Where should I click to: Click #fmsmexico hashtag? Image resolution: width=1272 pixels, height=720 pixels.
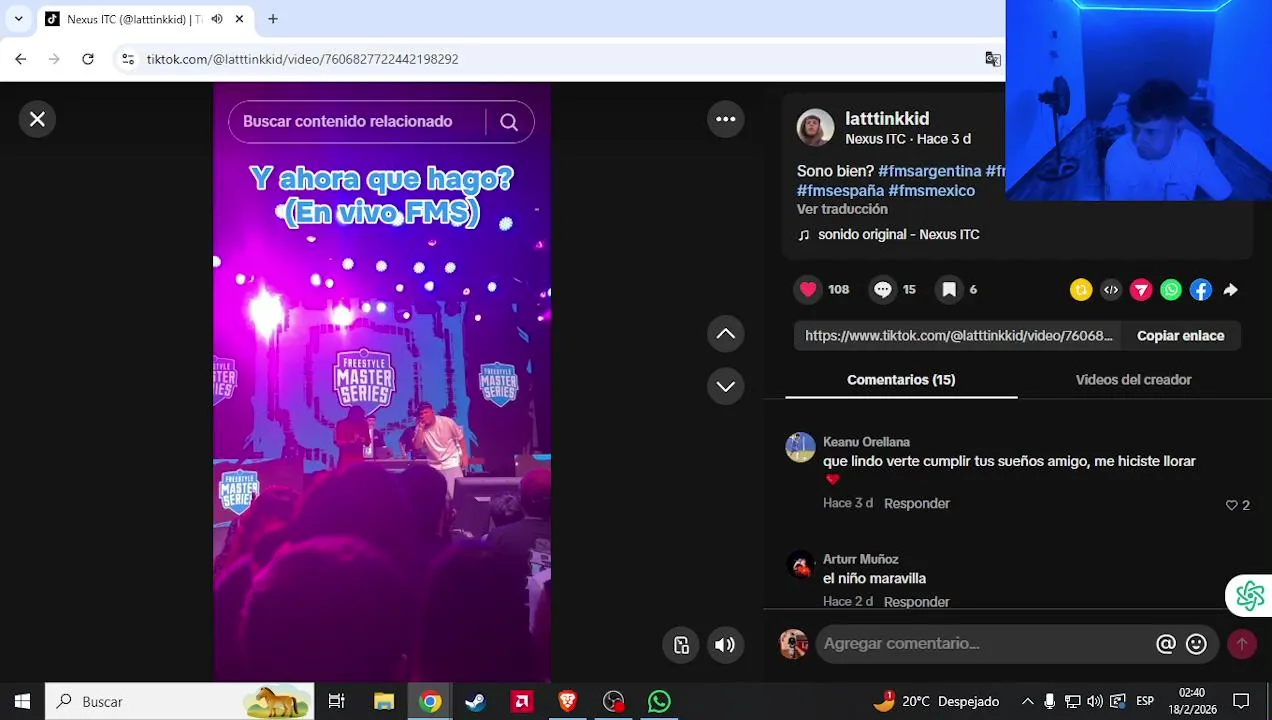pyautogui.click(x=931, y=190)
